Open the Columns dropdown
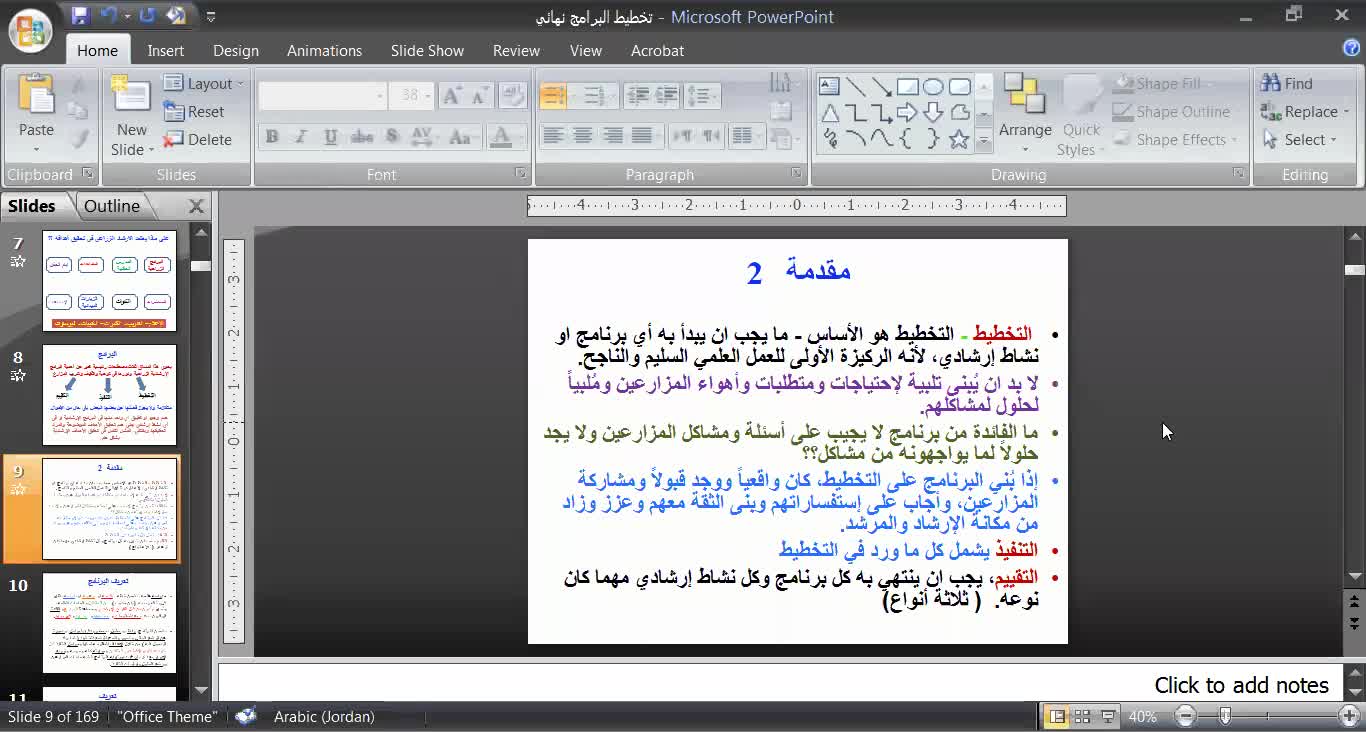This screenshot has height=732, width=1366. pos(746,136)
